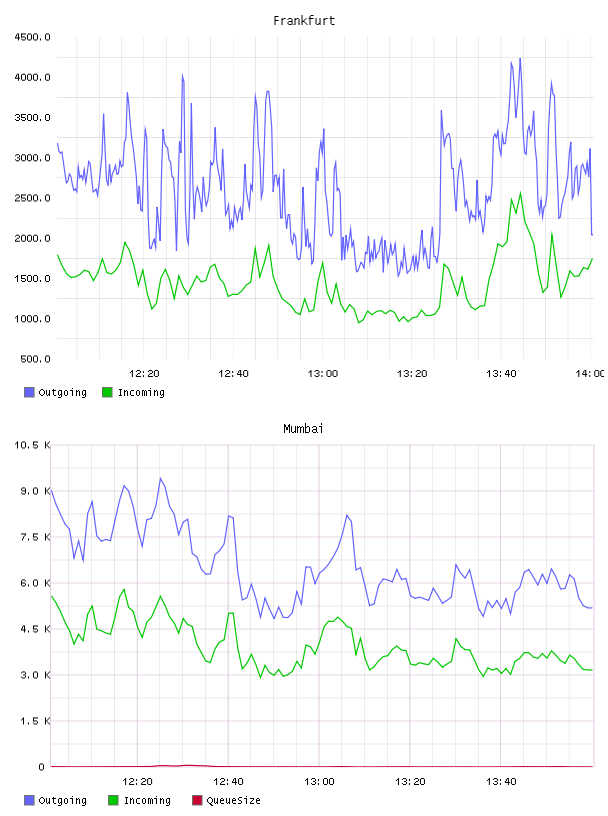
Task: Click the 7.5 K y-axis label on the Mumbai chart
Action: pos(35,537)
